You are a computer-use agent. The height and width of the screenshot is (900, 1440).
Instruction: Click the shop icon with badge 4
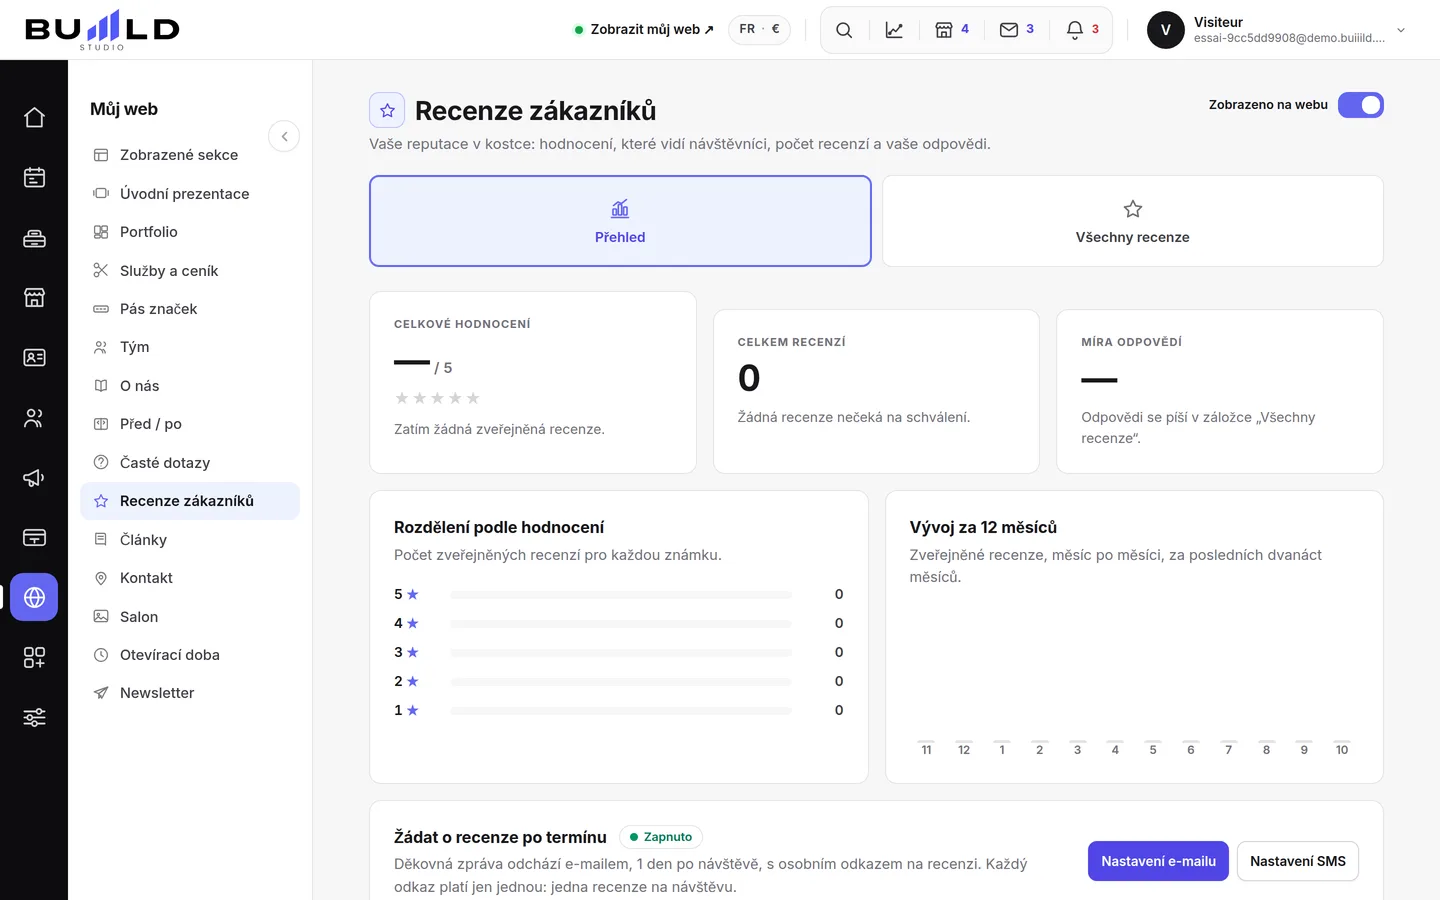[x=952, y=30]
